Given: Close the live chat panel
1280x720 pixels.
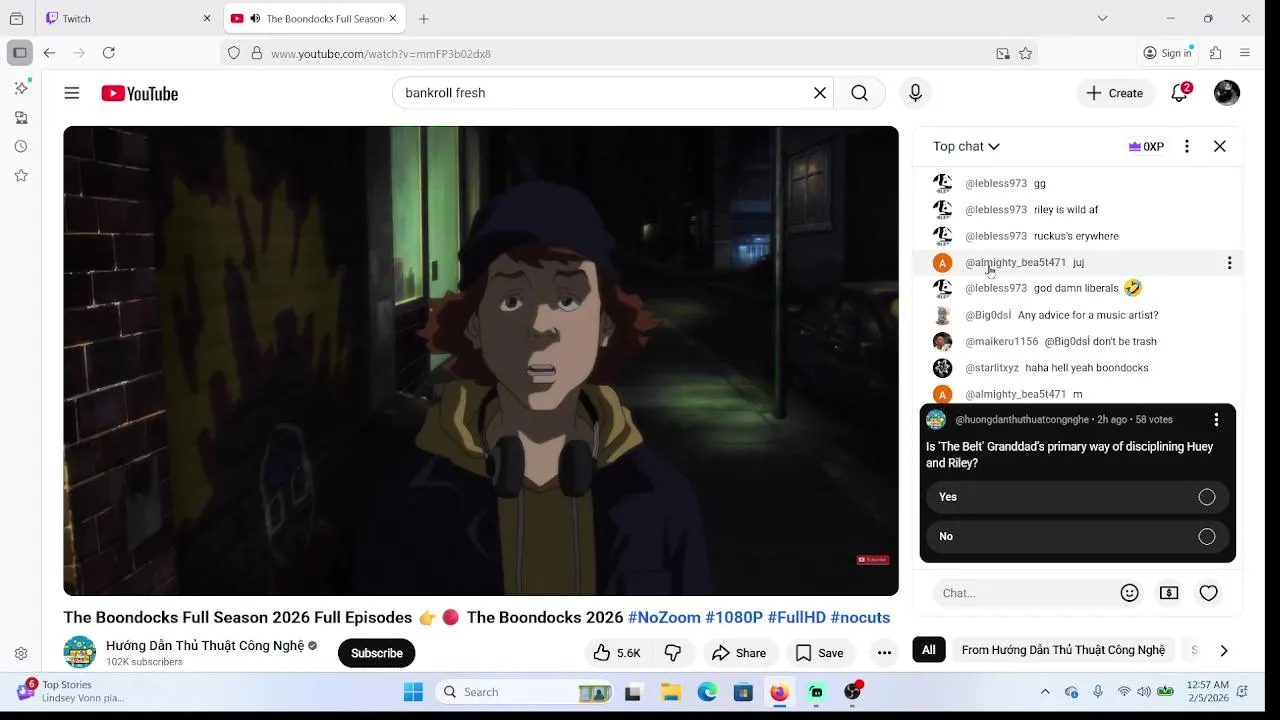Looking at the screenshot, I should 1220,146.
